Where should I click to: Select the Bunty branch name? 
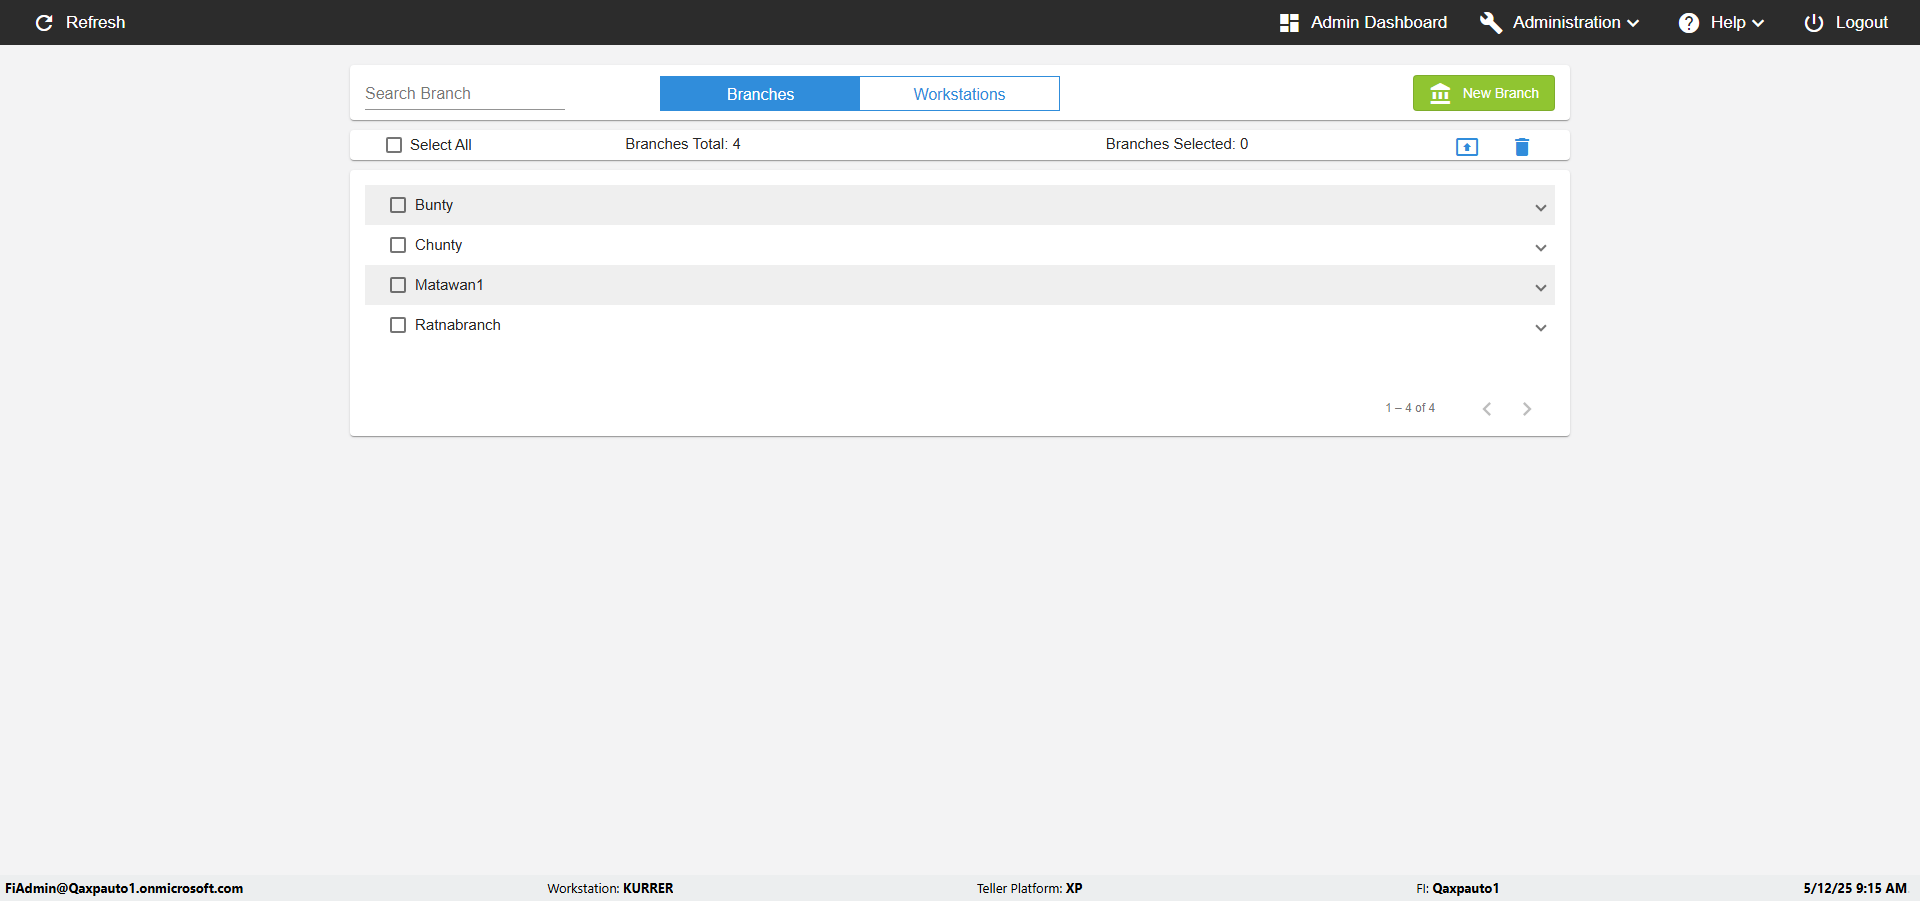[434, 205]
